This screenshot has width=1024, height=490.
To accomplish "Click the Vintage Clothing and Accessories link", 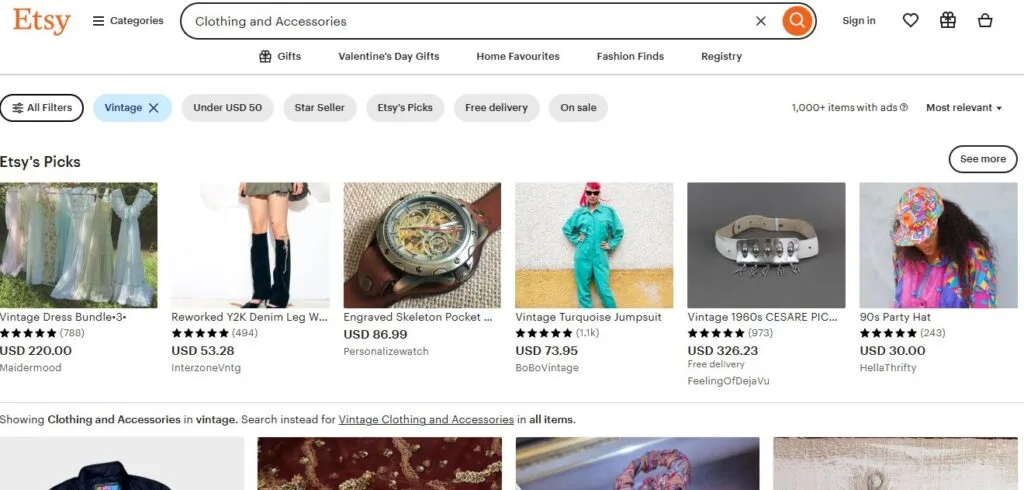I will click(426, 420).
